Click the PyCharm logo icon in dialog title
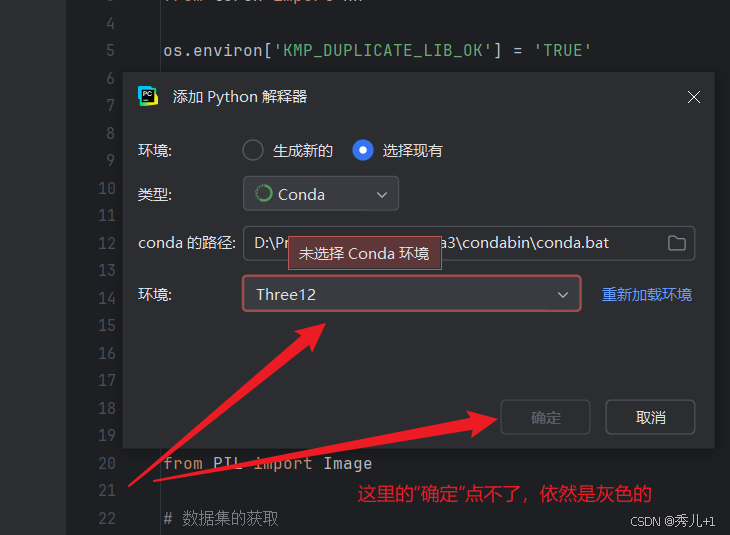Screen dimensions: 730x535 point(148,96)
